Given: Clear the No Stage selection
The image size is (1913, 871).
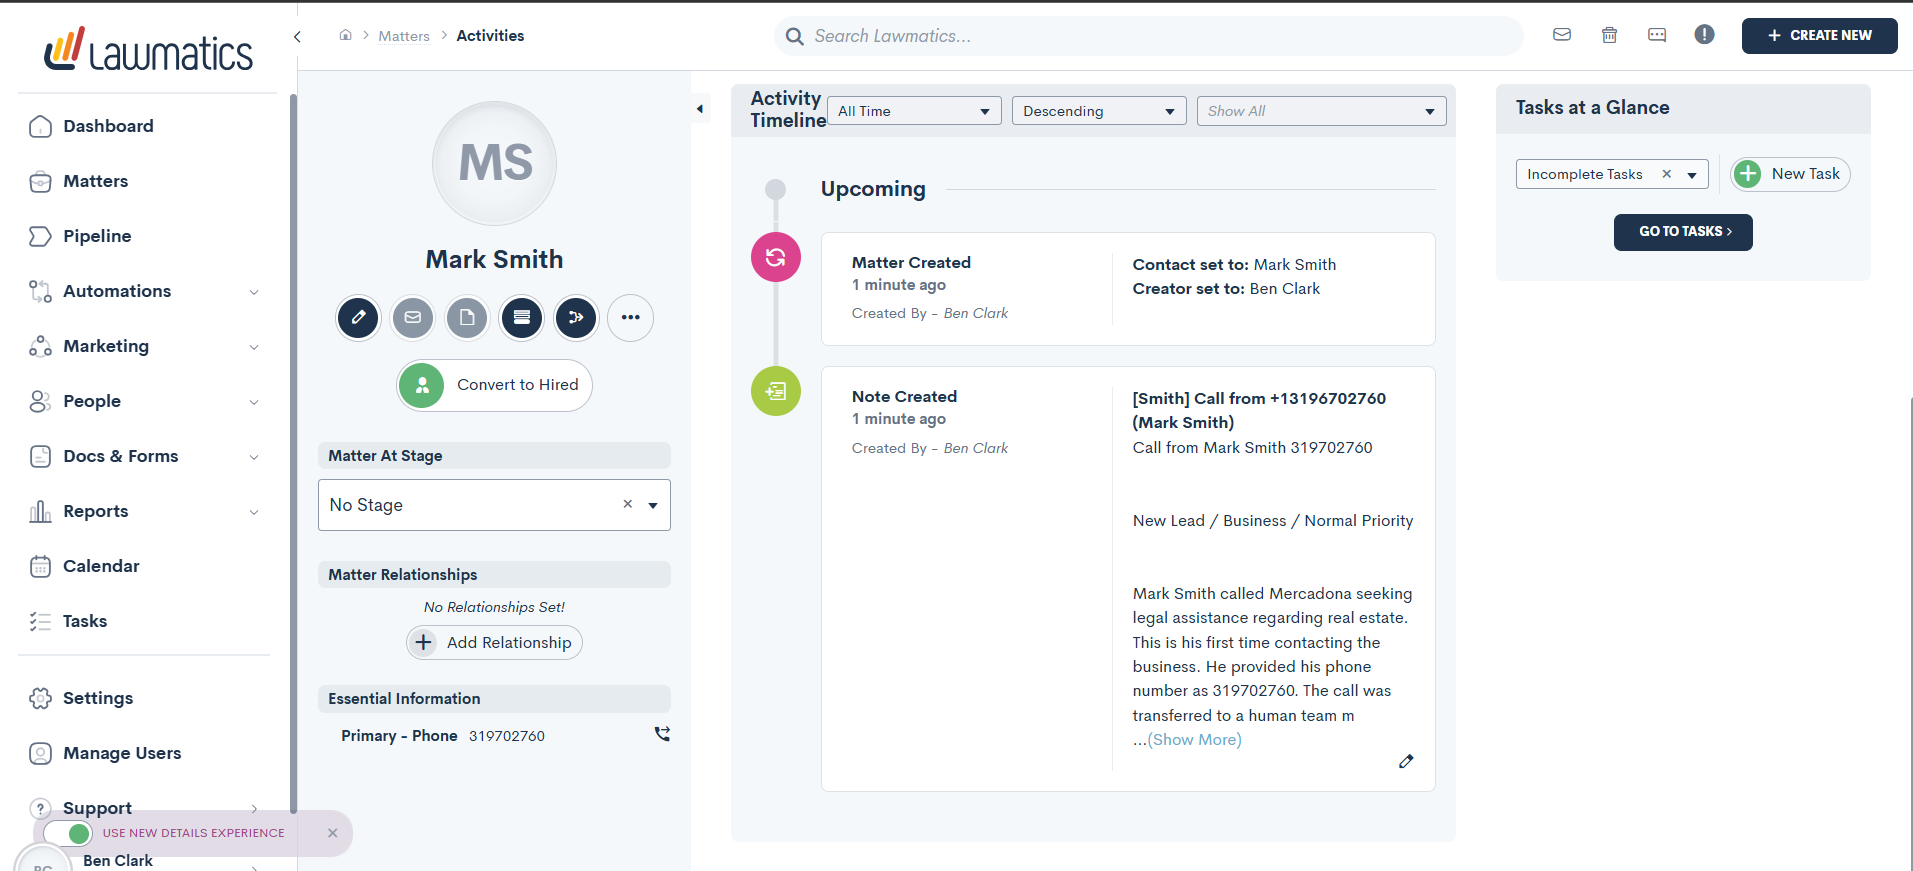Looking at the screenshot, I should (628, 504).
